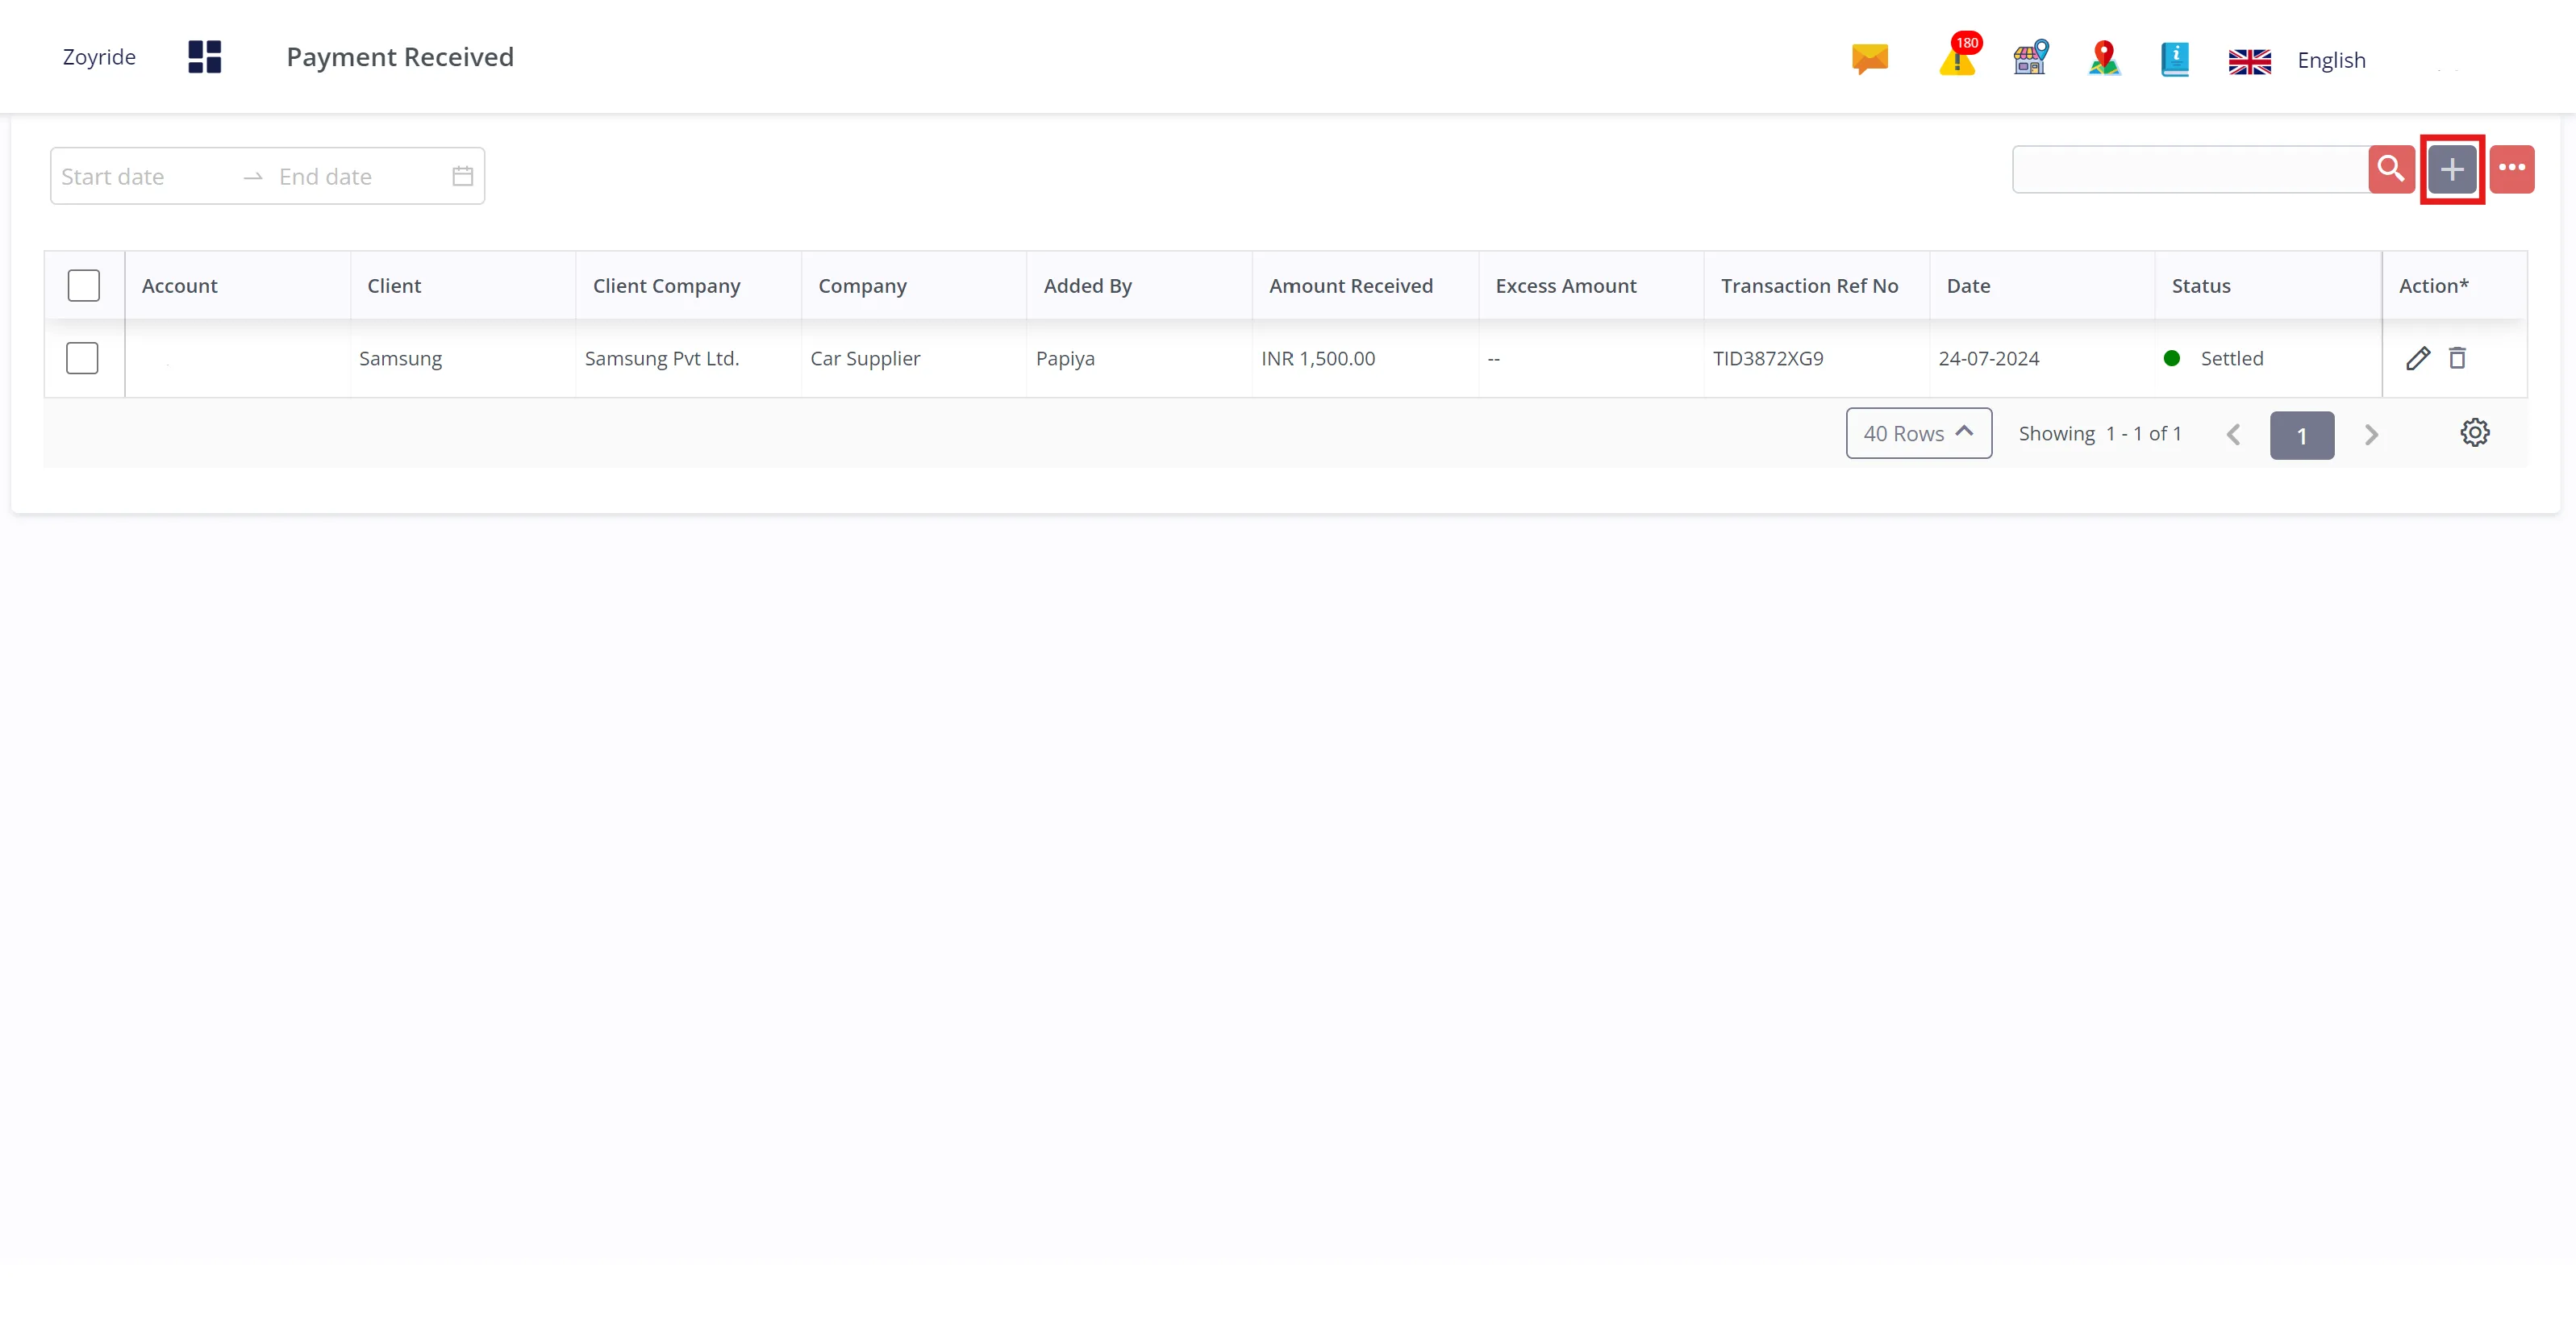The height and width of the screenshot is (1339, 2576).
Task: Open the English language selector
Action: coord(2331,60)
